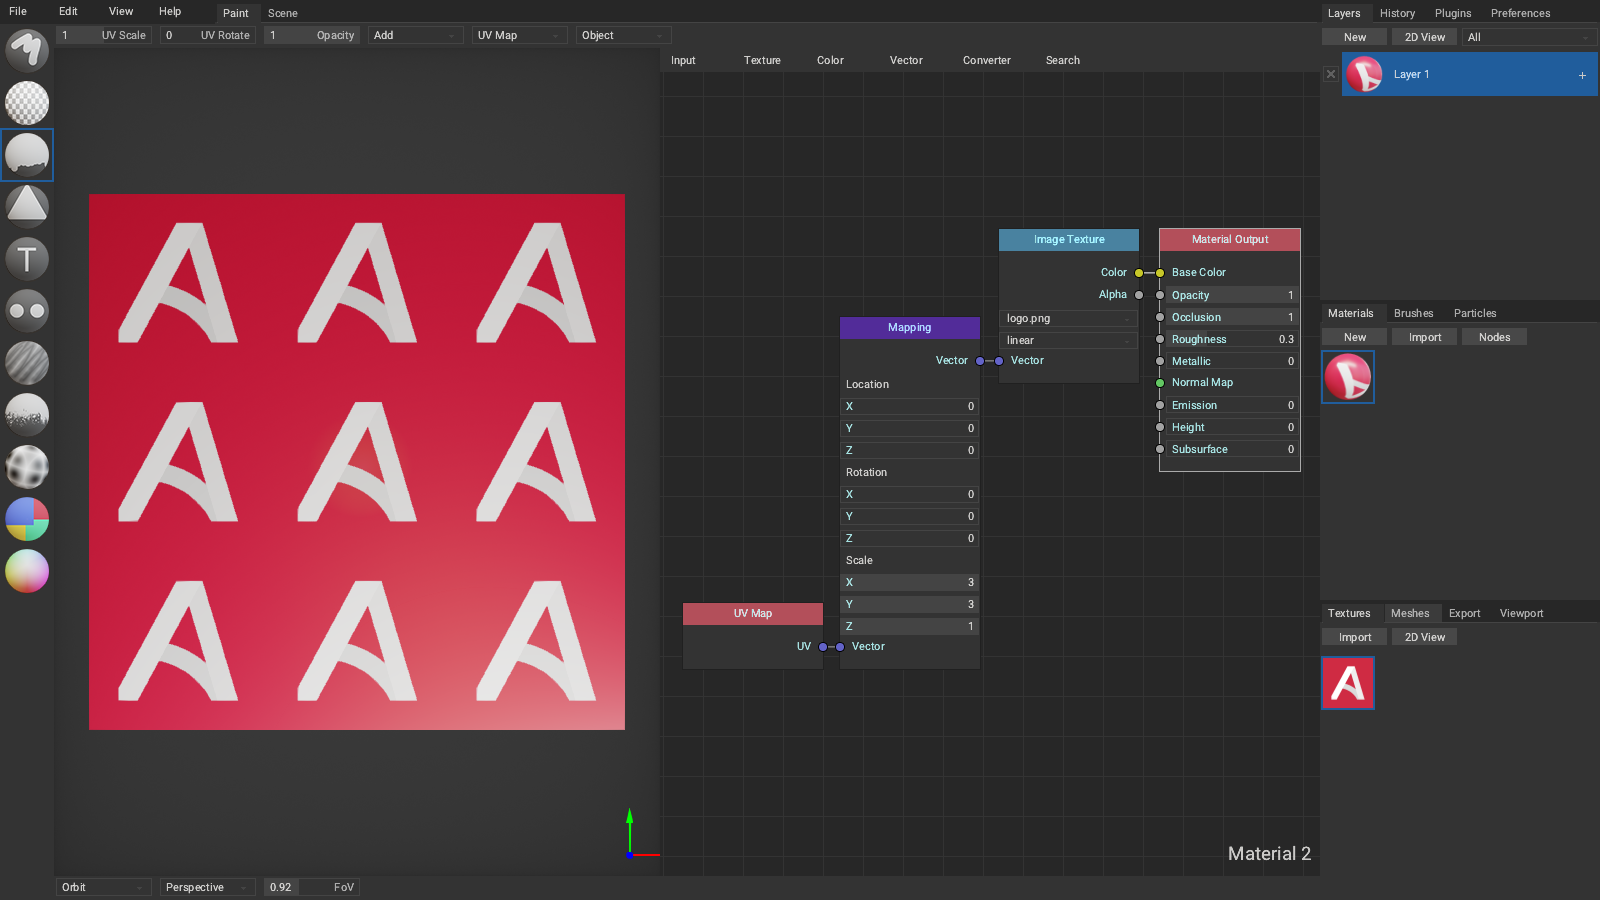The height and width of the screenshot is (900, 1600).
Task: Select the ColorID tool
Action: [x=27, y=519]
